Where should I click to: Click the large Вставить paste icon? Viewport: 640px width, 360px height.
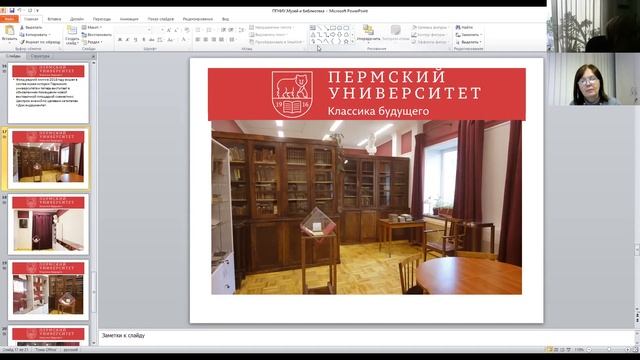click(9, 31)
